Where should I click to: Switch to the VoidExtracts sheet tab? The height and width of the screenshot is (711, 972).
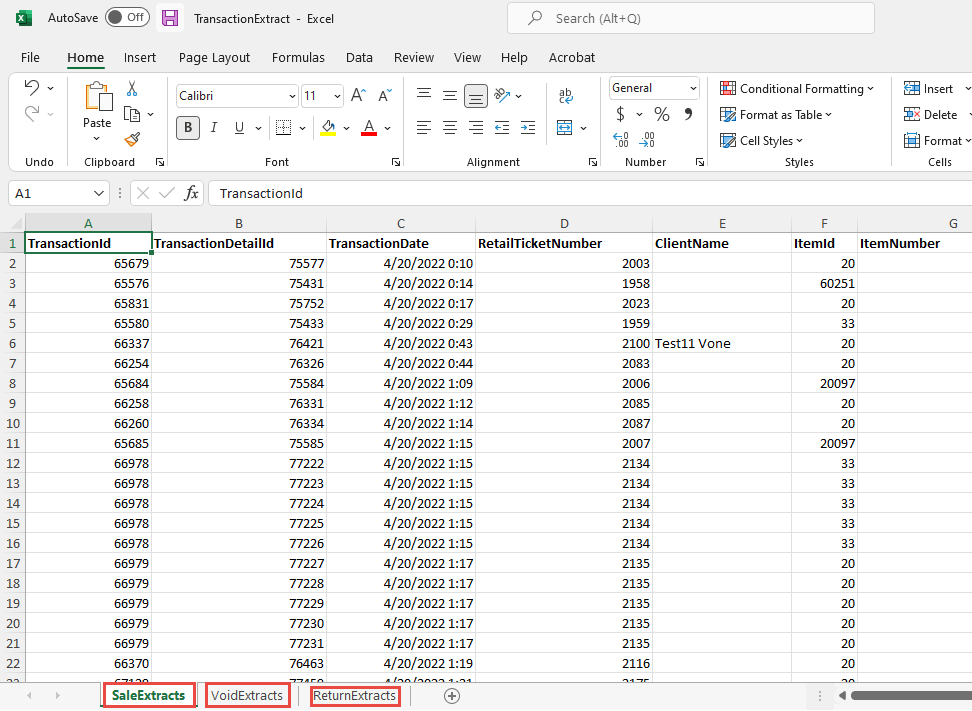point(247,695)
